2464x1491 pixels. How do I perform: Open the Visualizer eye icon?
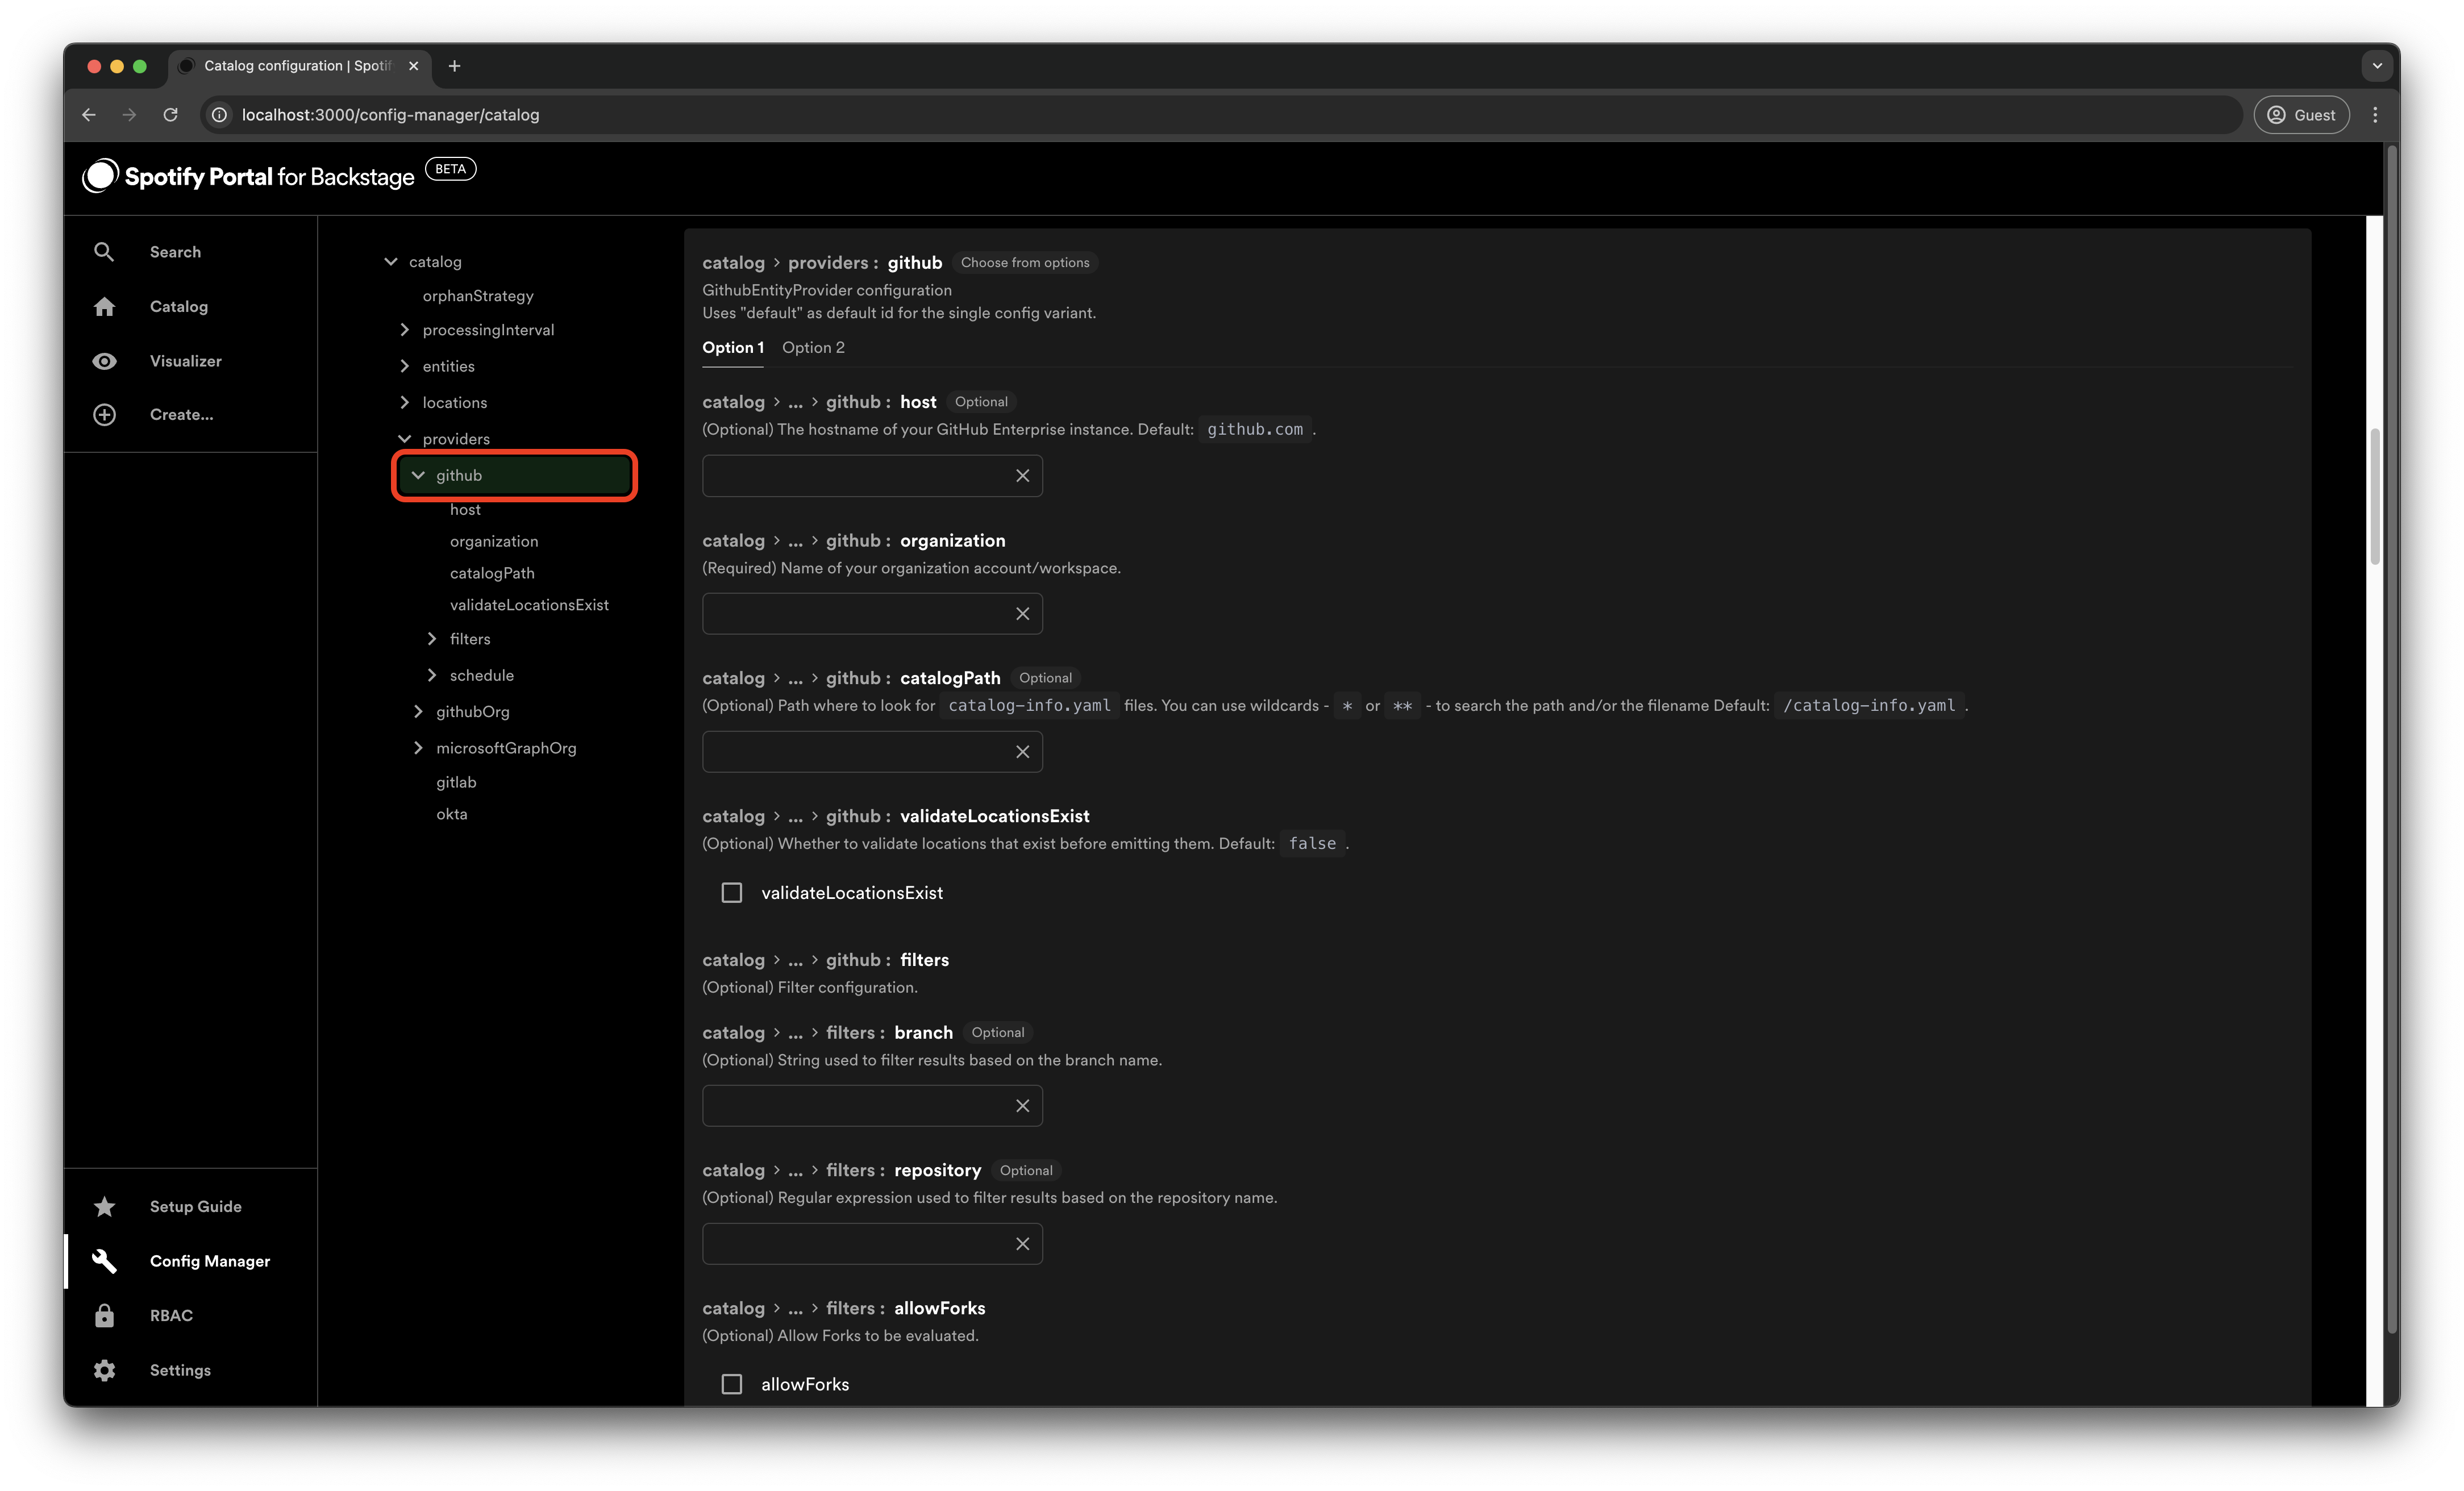[x=104, y=361]
